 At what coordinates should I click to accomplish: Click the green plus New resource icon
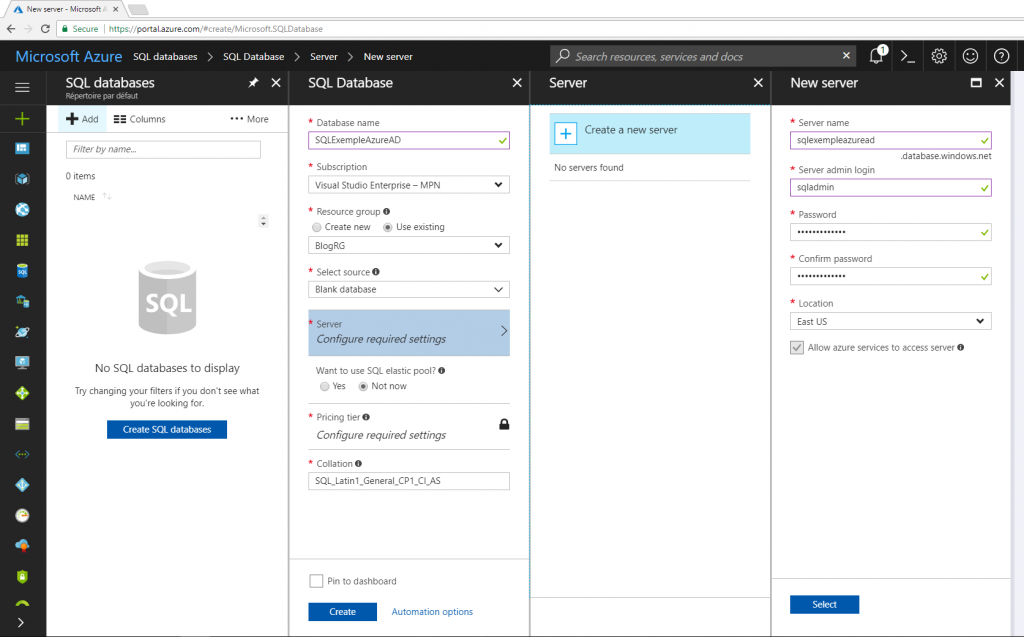22,118
